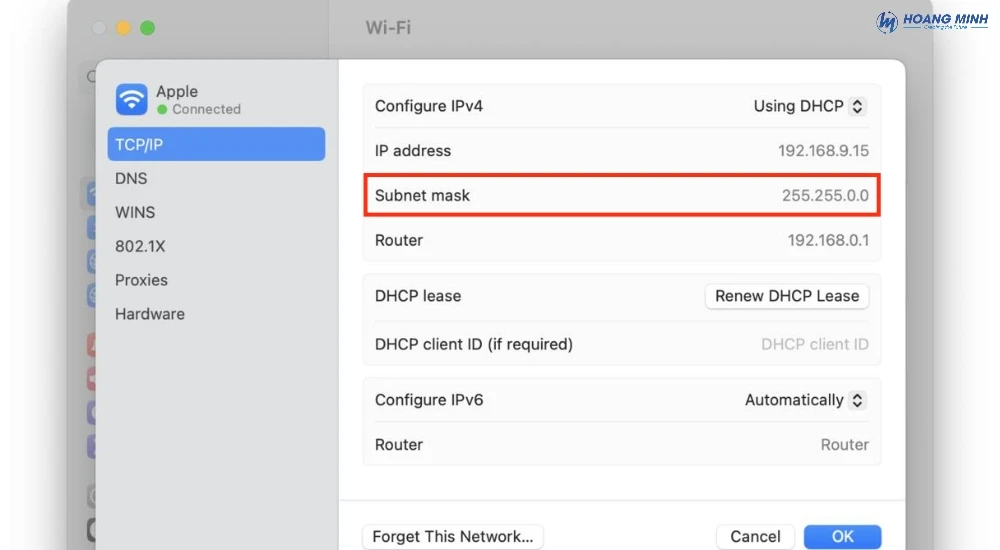Click the DHCP lease label
1000x550 pixels.
418,296
